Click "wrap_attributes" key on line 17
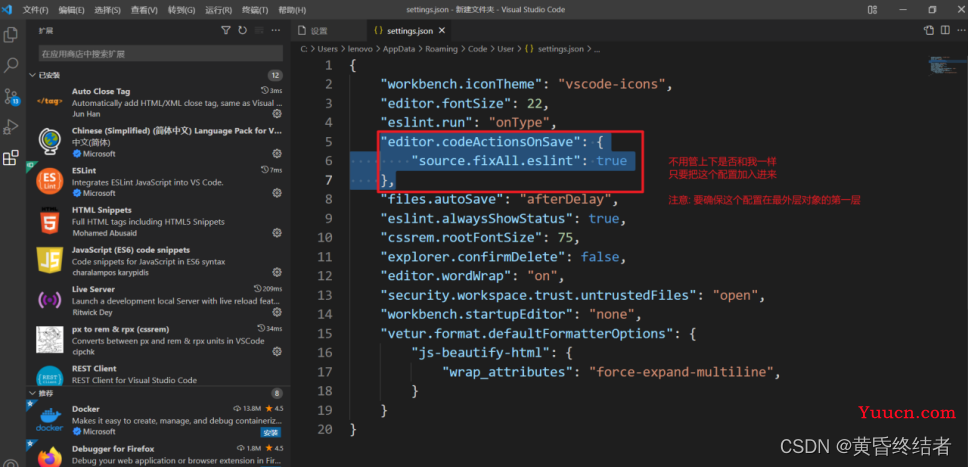Screen dimensions: 968x467 [x=509, y=372]
